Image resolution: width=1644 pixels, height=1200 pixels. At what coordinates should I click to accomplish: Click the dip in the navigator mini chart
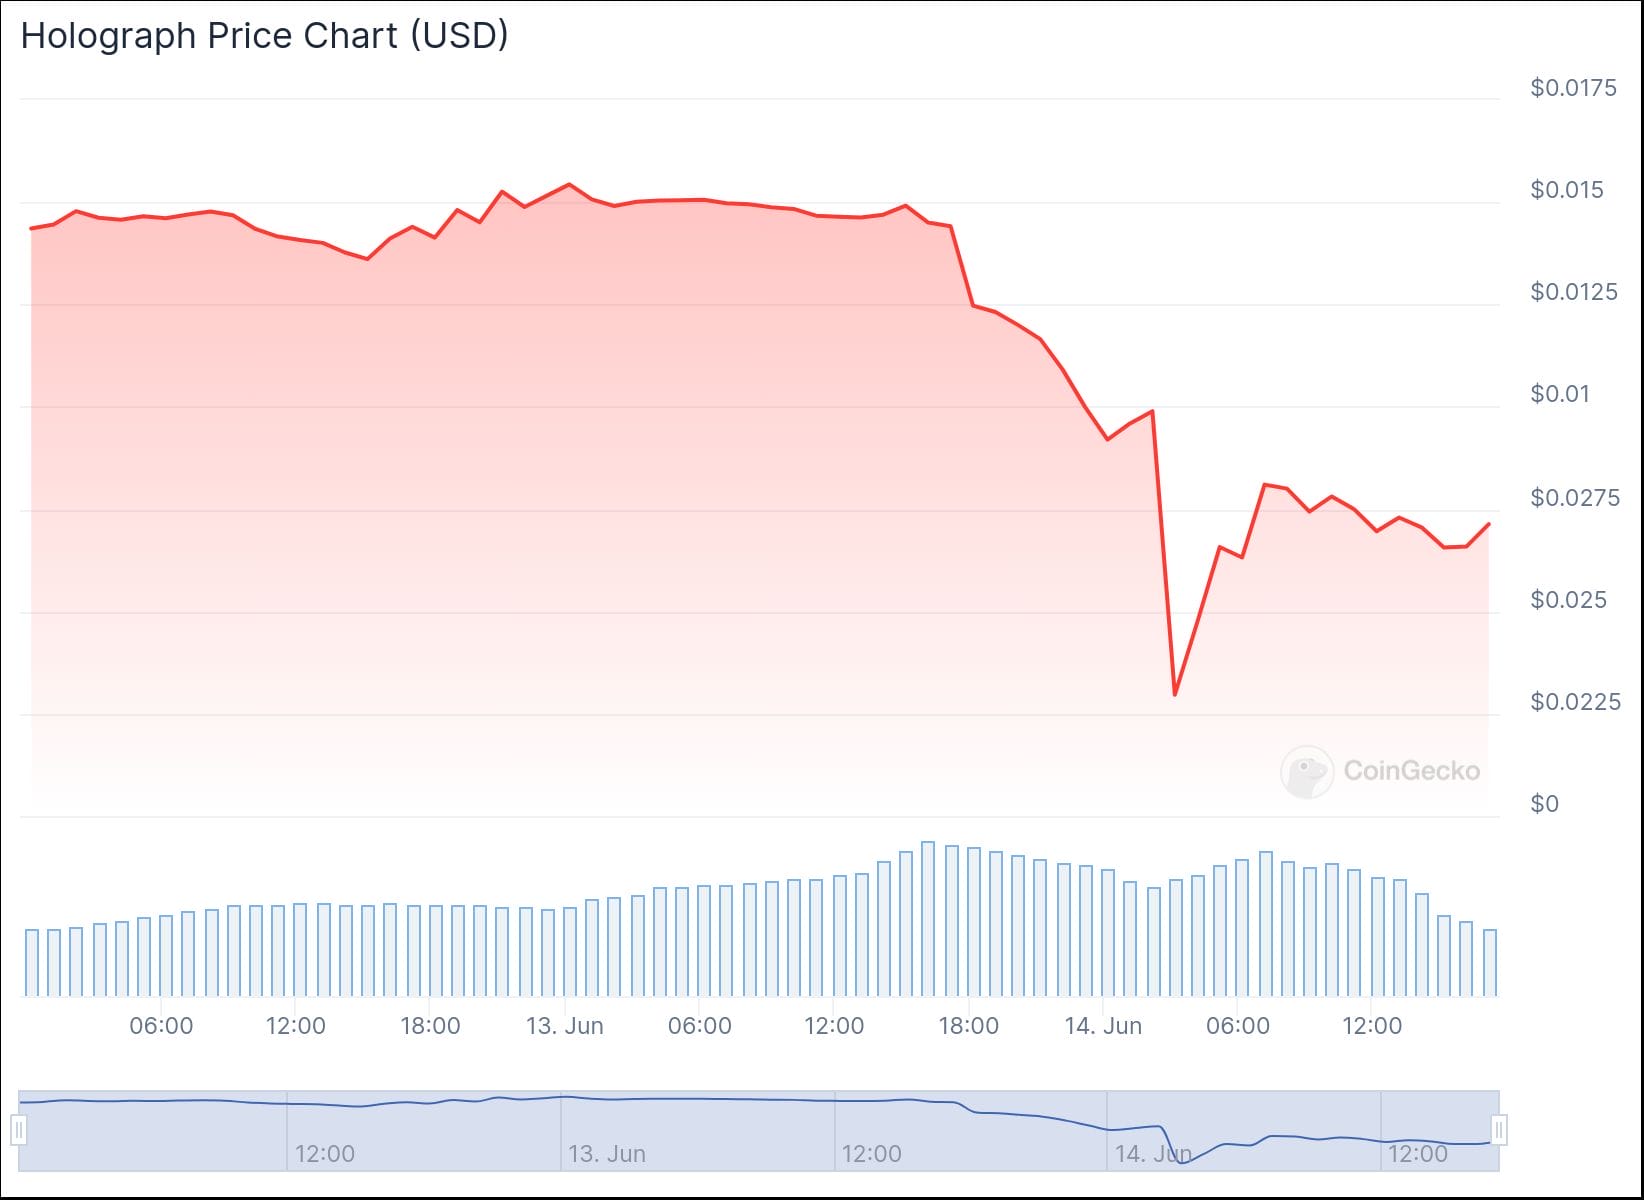coord(1183,1162)
